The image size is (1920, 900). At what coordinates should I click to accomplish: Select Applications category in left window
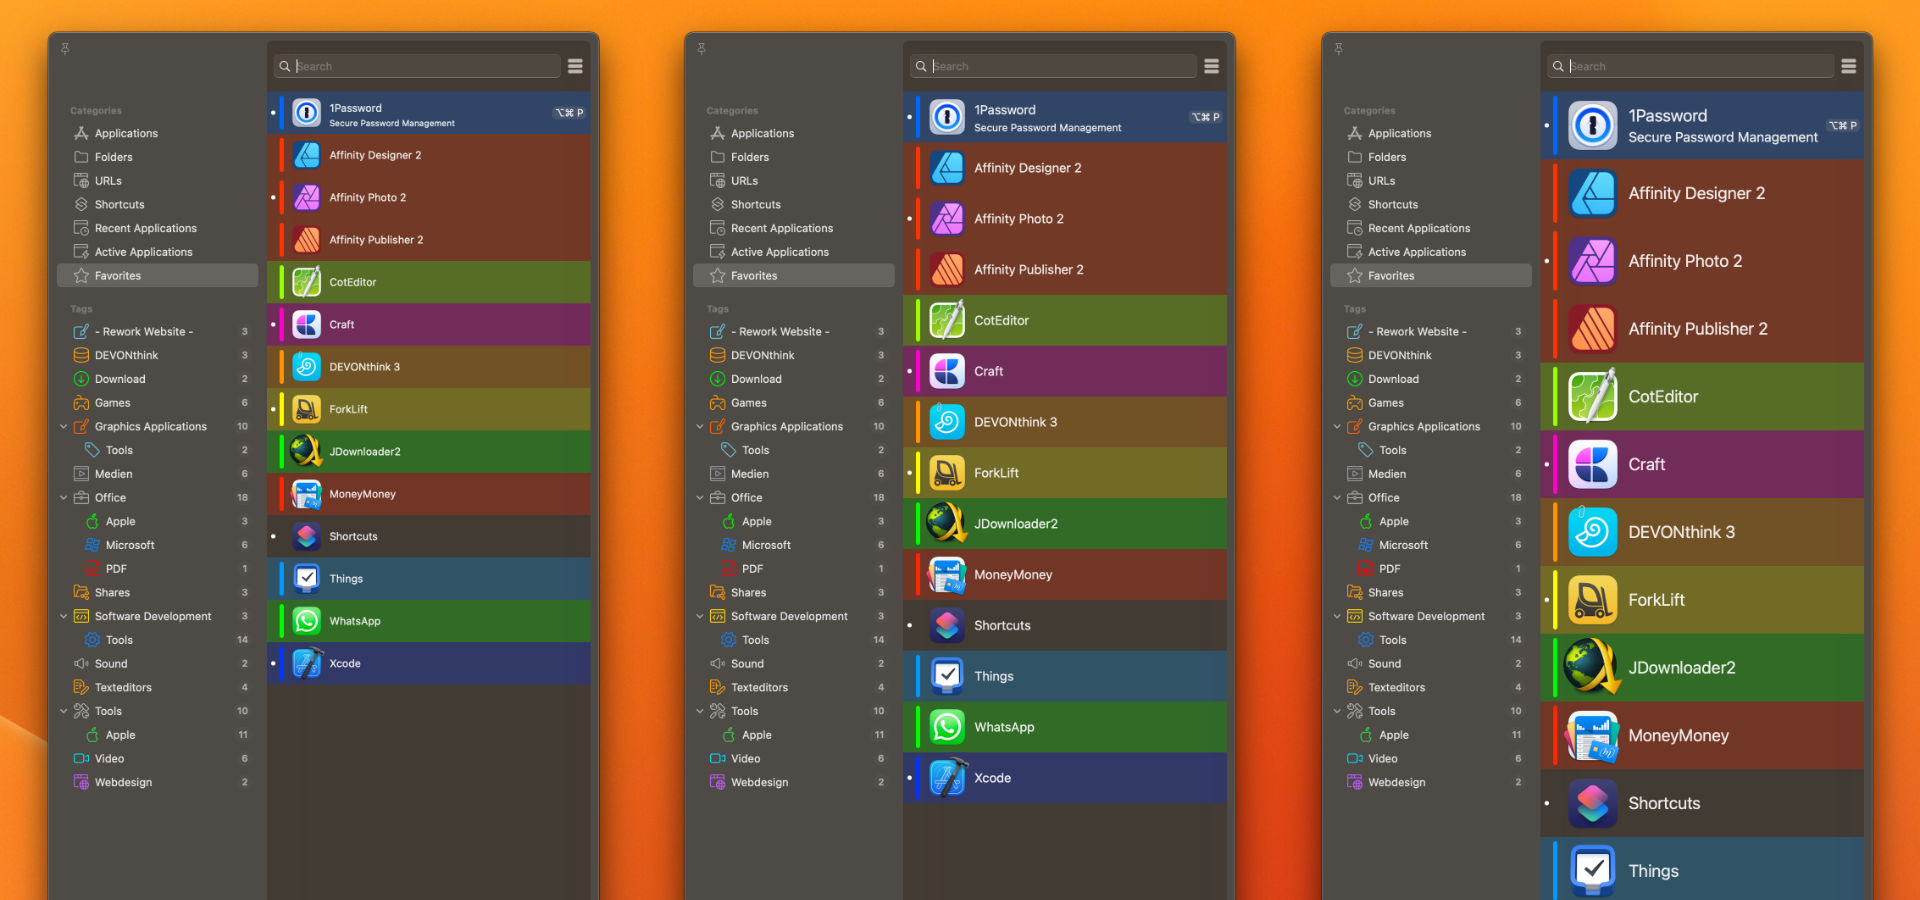pos(157,133)
